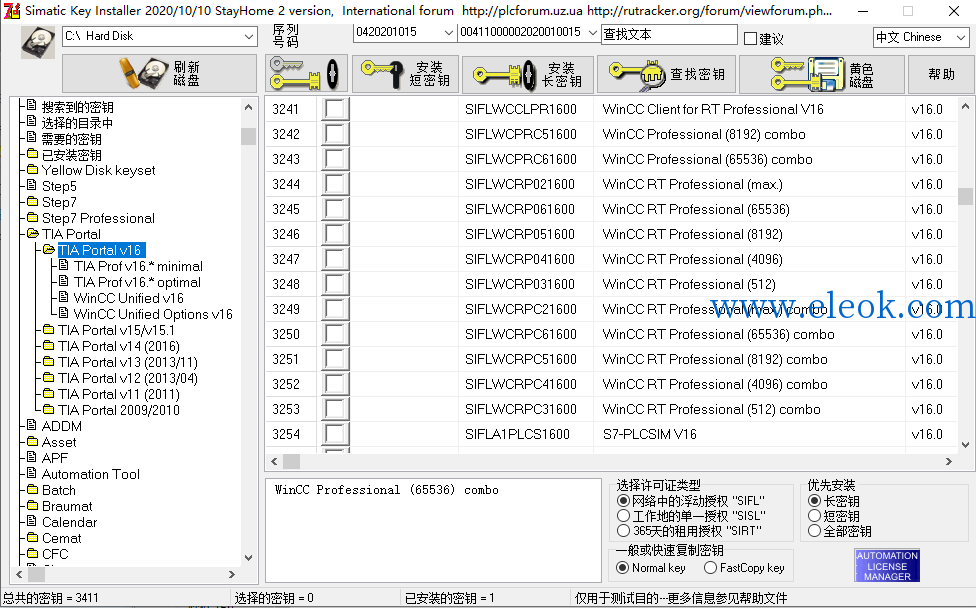Click tree panel horizontal scroll right arrow

tap(232, 574)
